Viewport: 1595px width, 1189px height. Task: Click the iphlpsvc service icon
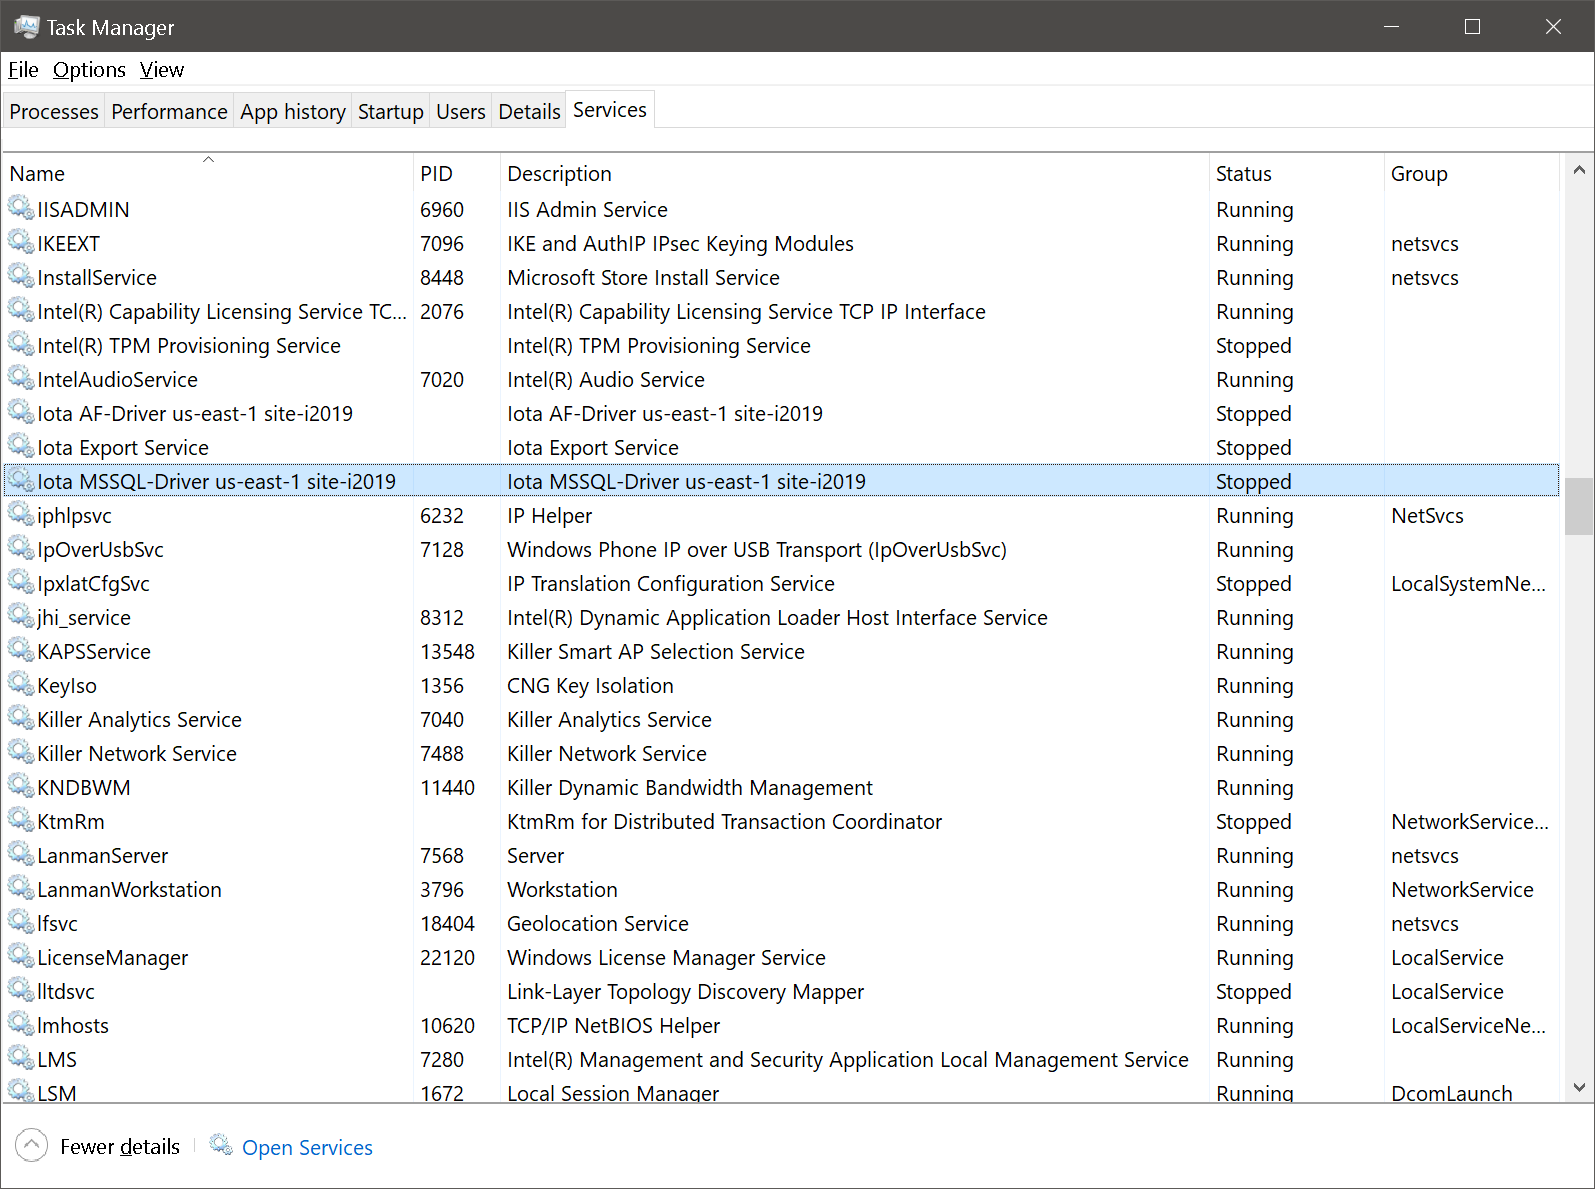point(21,514)
